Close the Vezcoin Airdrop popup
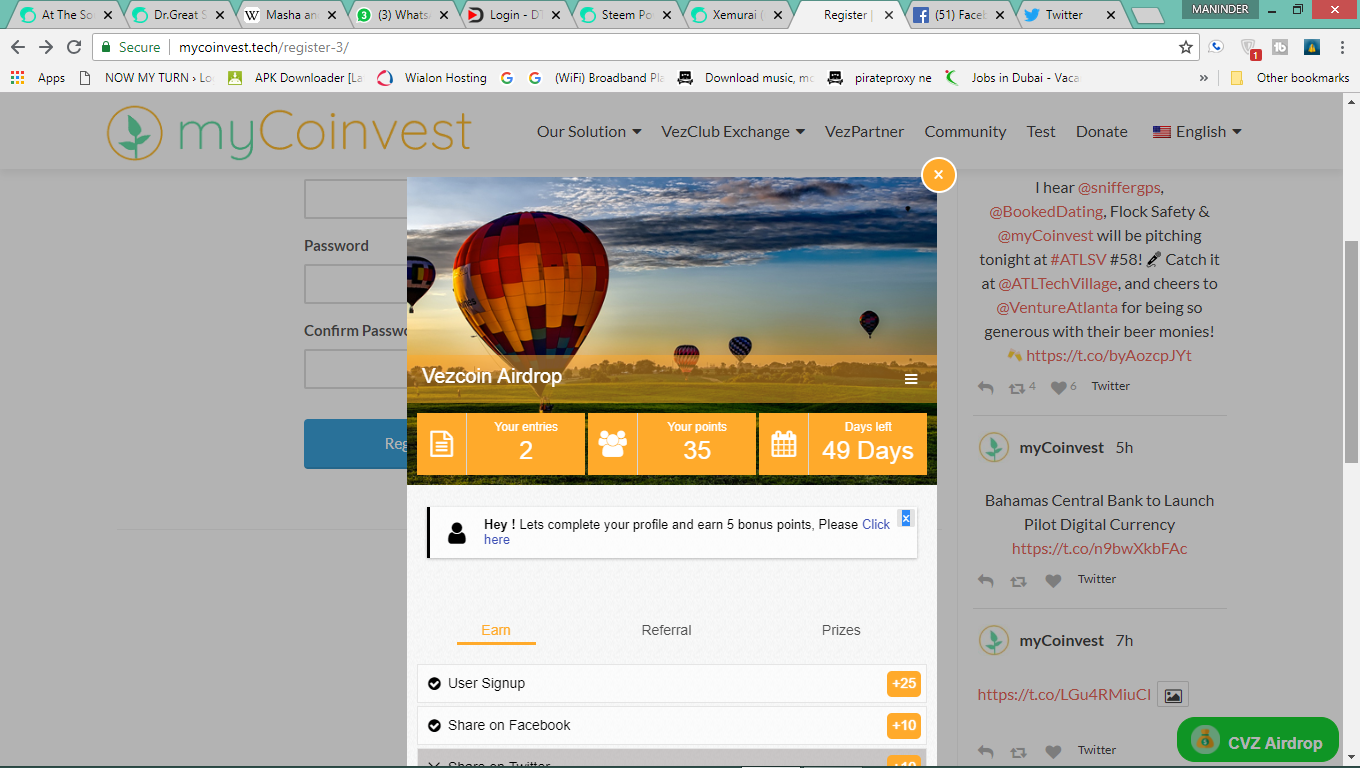Screen dimensions: 1360x768 938,175
